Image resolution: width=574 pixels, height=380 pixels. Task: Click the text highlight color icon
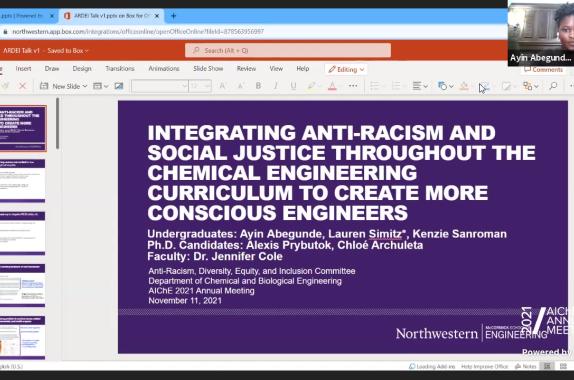312,86
